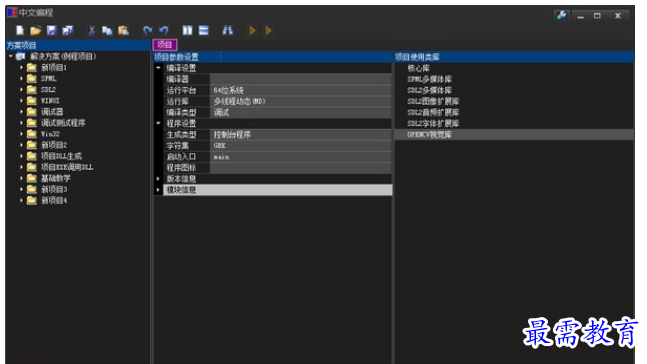
Task: Switch to vertical split layout icon
Action: click(x=187, y=30)
